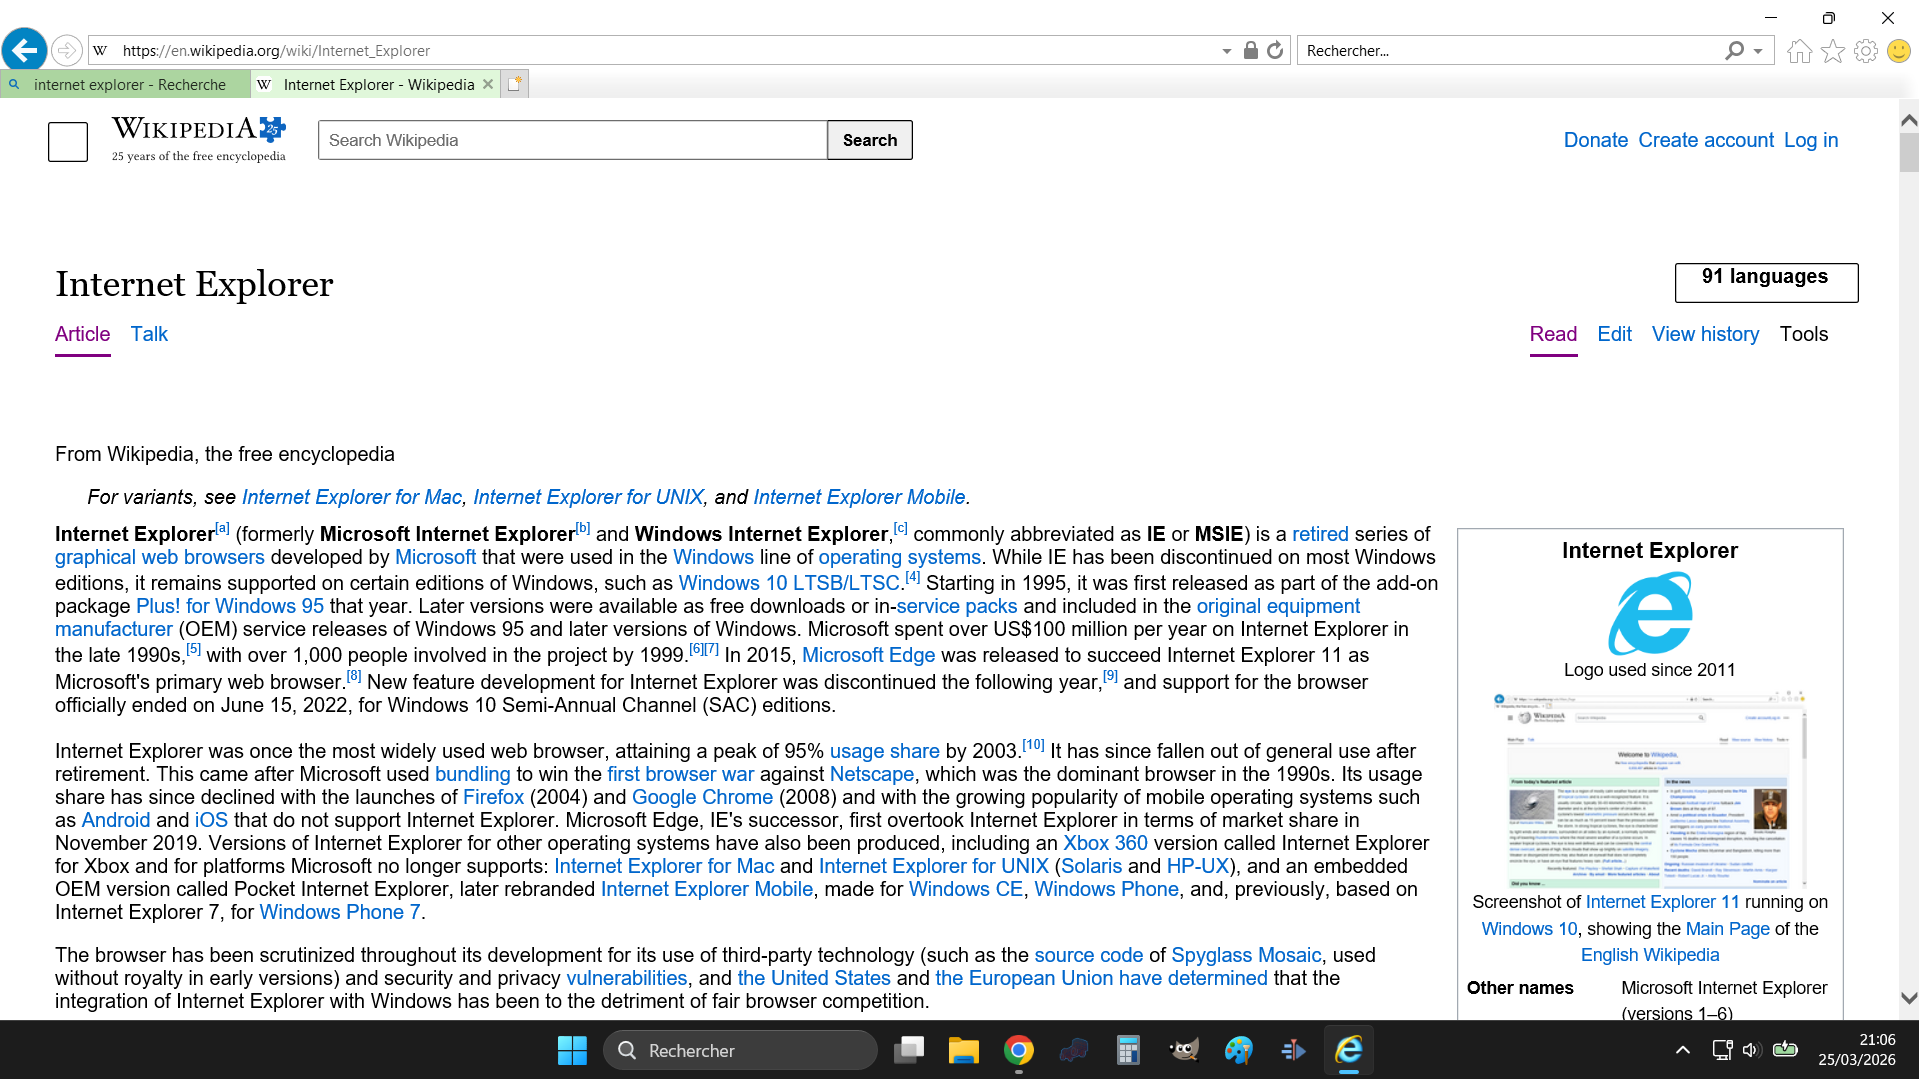The image size is (1919, 1079).
Task: Toggle the Wikipedia main menu box
Action: (x=68, y=141)
